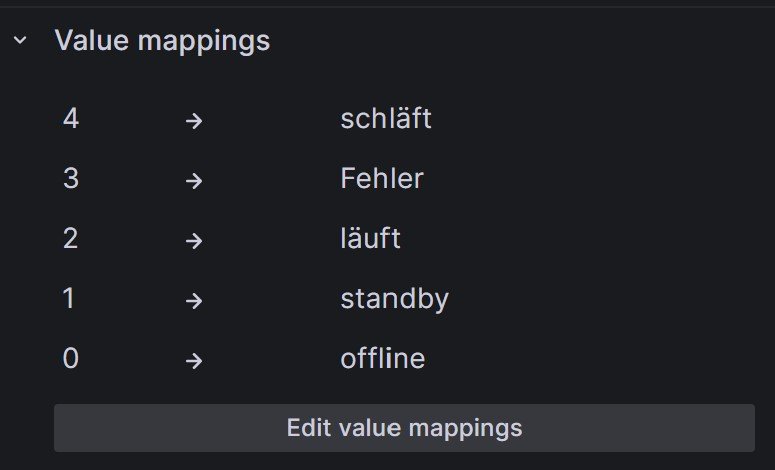Select the mapping value number 0
The height and width of the screenshot is (470, 775).
coord(70,359)
